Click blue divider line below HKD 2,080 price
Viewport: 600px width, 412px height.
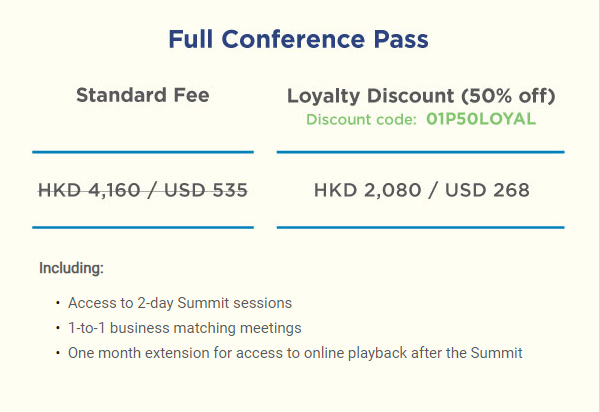tap(420, 227)
